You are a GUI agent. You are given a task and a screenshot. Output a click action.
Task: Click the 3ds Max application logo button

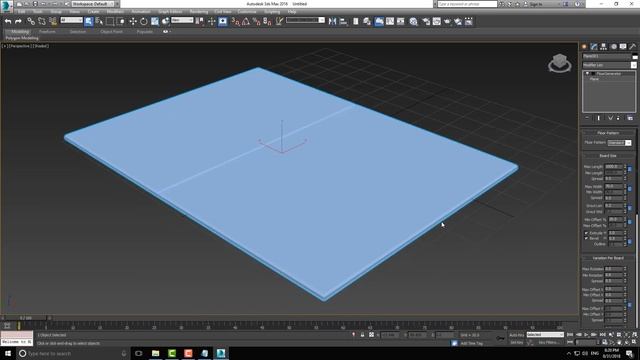coord(7,6)
